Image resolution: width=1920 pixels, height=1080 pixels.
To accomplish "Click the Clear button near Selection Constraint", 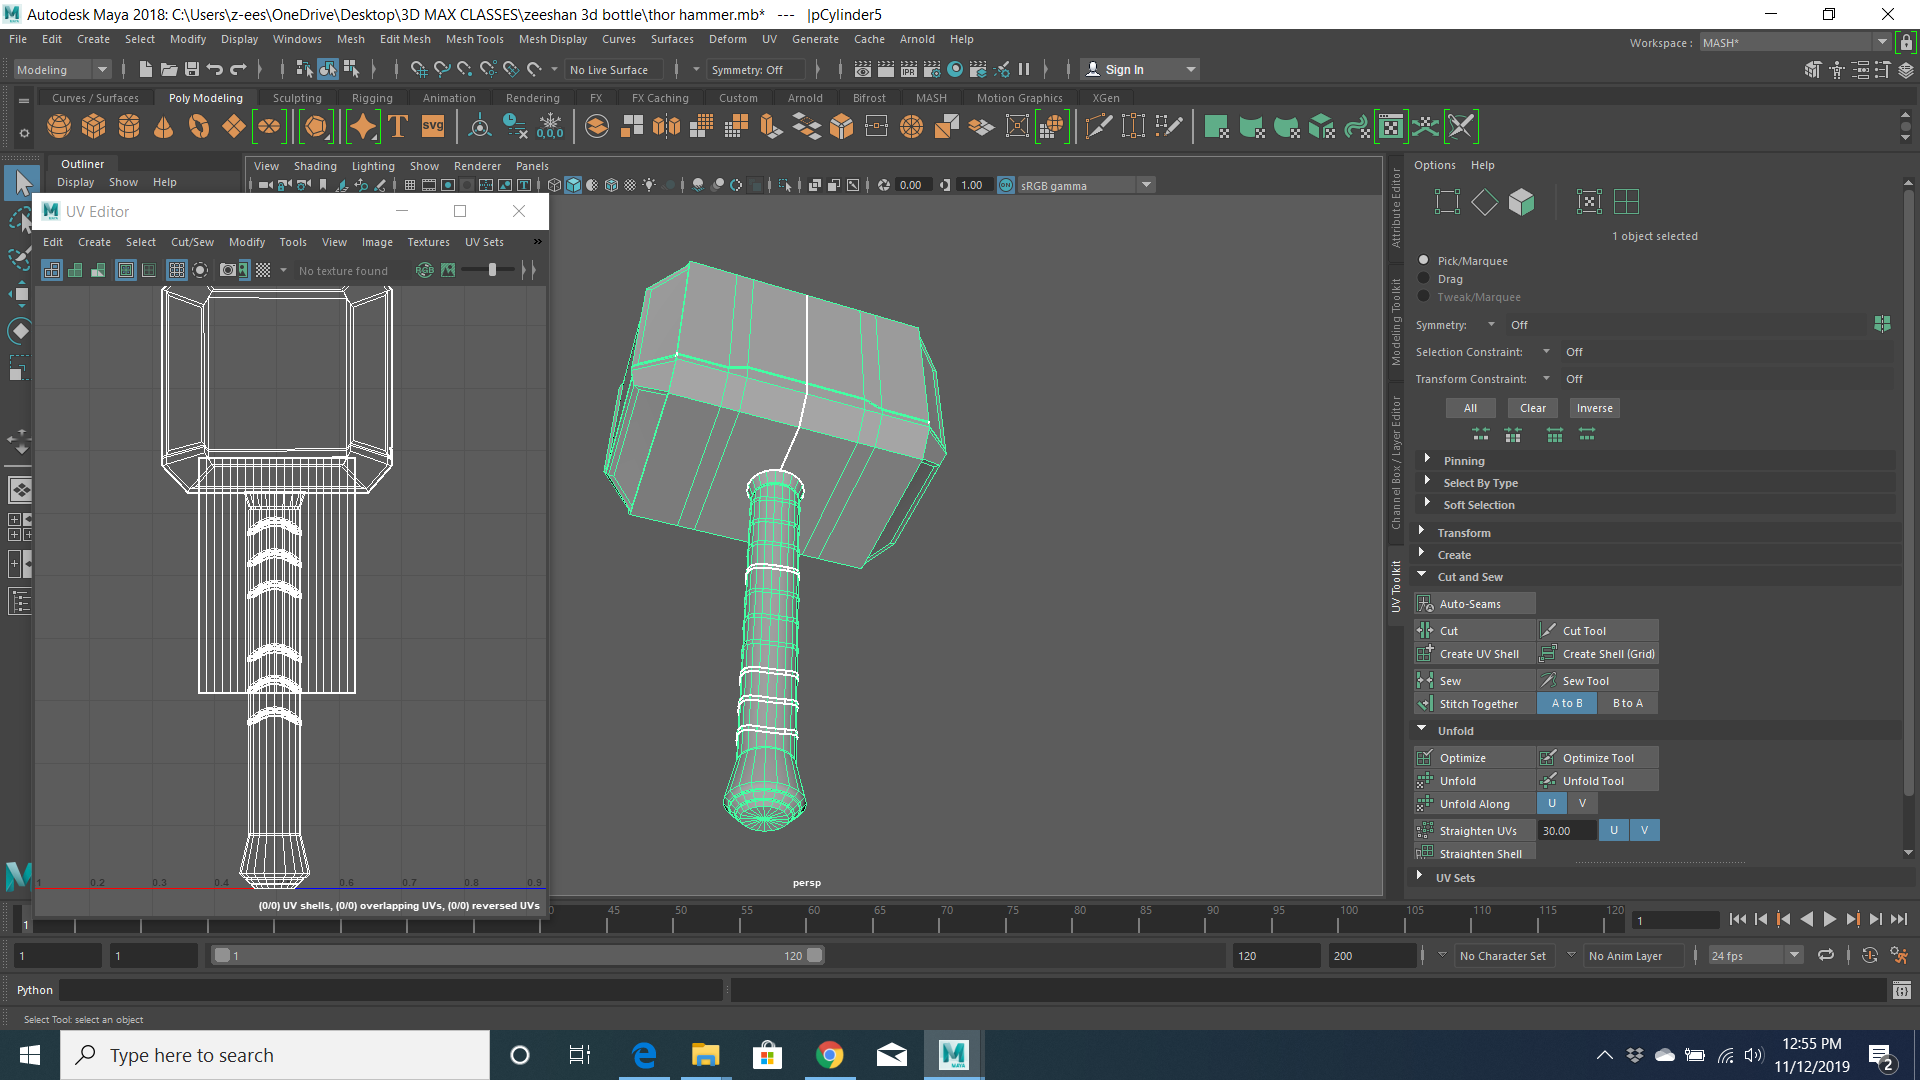I will tap(1532, 408).
